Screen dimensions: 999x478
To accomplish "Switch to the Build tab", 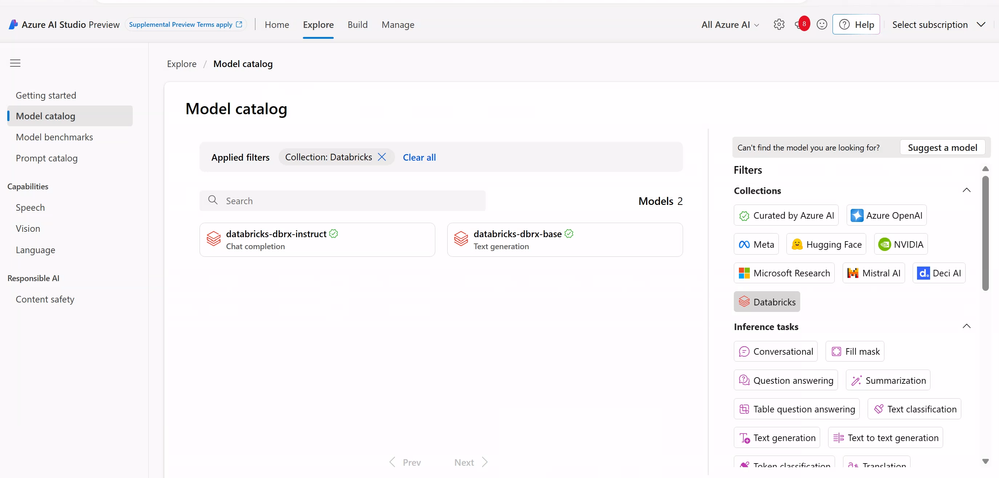I will (x=357, y=25).
